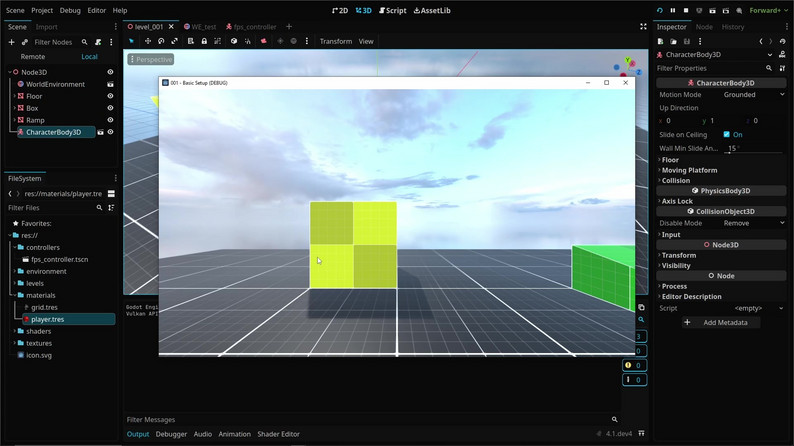This screenshot has height=446, width=794.
Task: Pause the running project
Action: (x=673, y=10)
